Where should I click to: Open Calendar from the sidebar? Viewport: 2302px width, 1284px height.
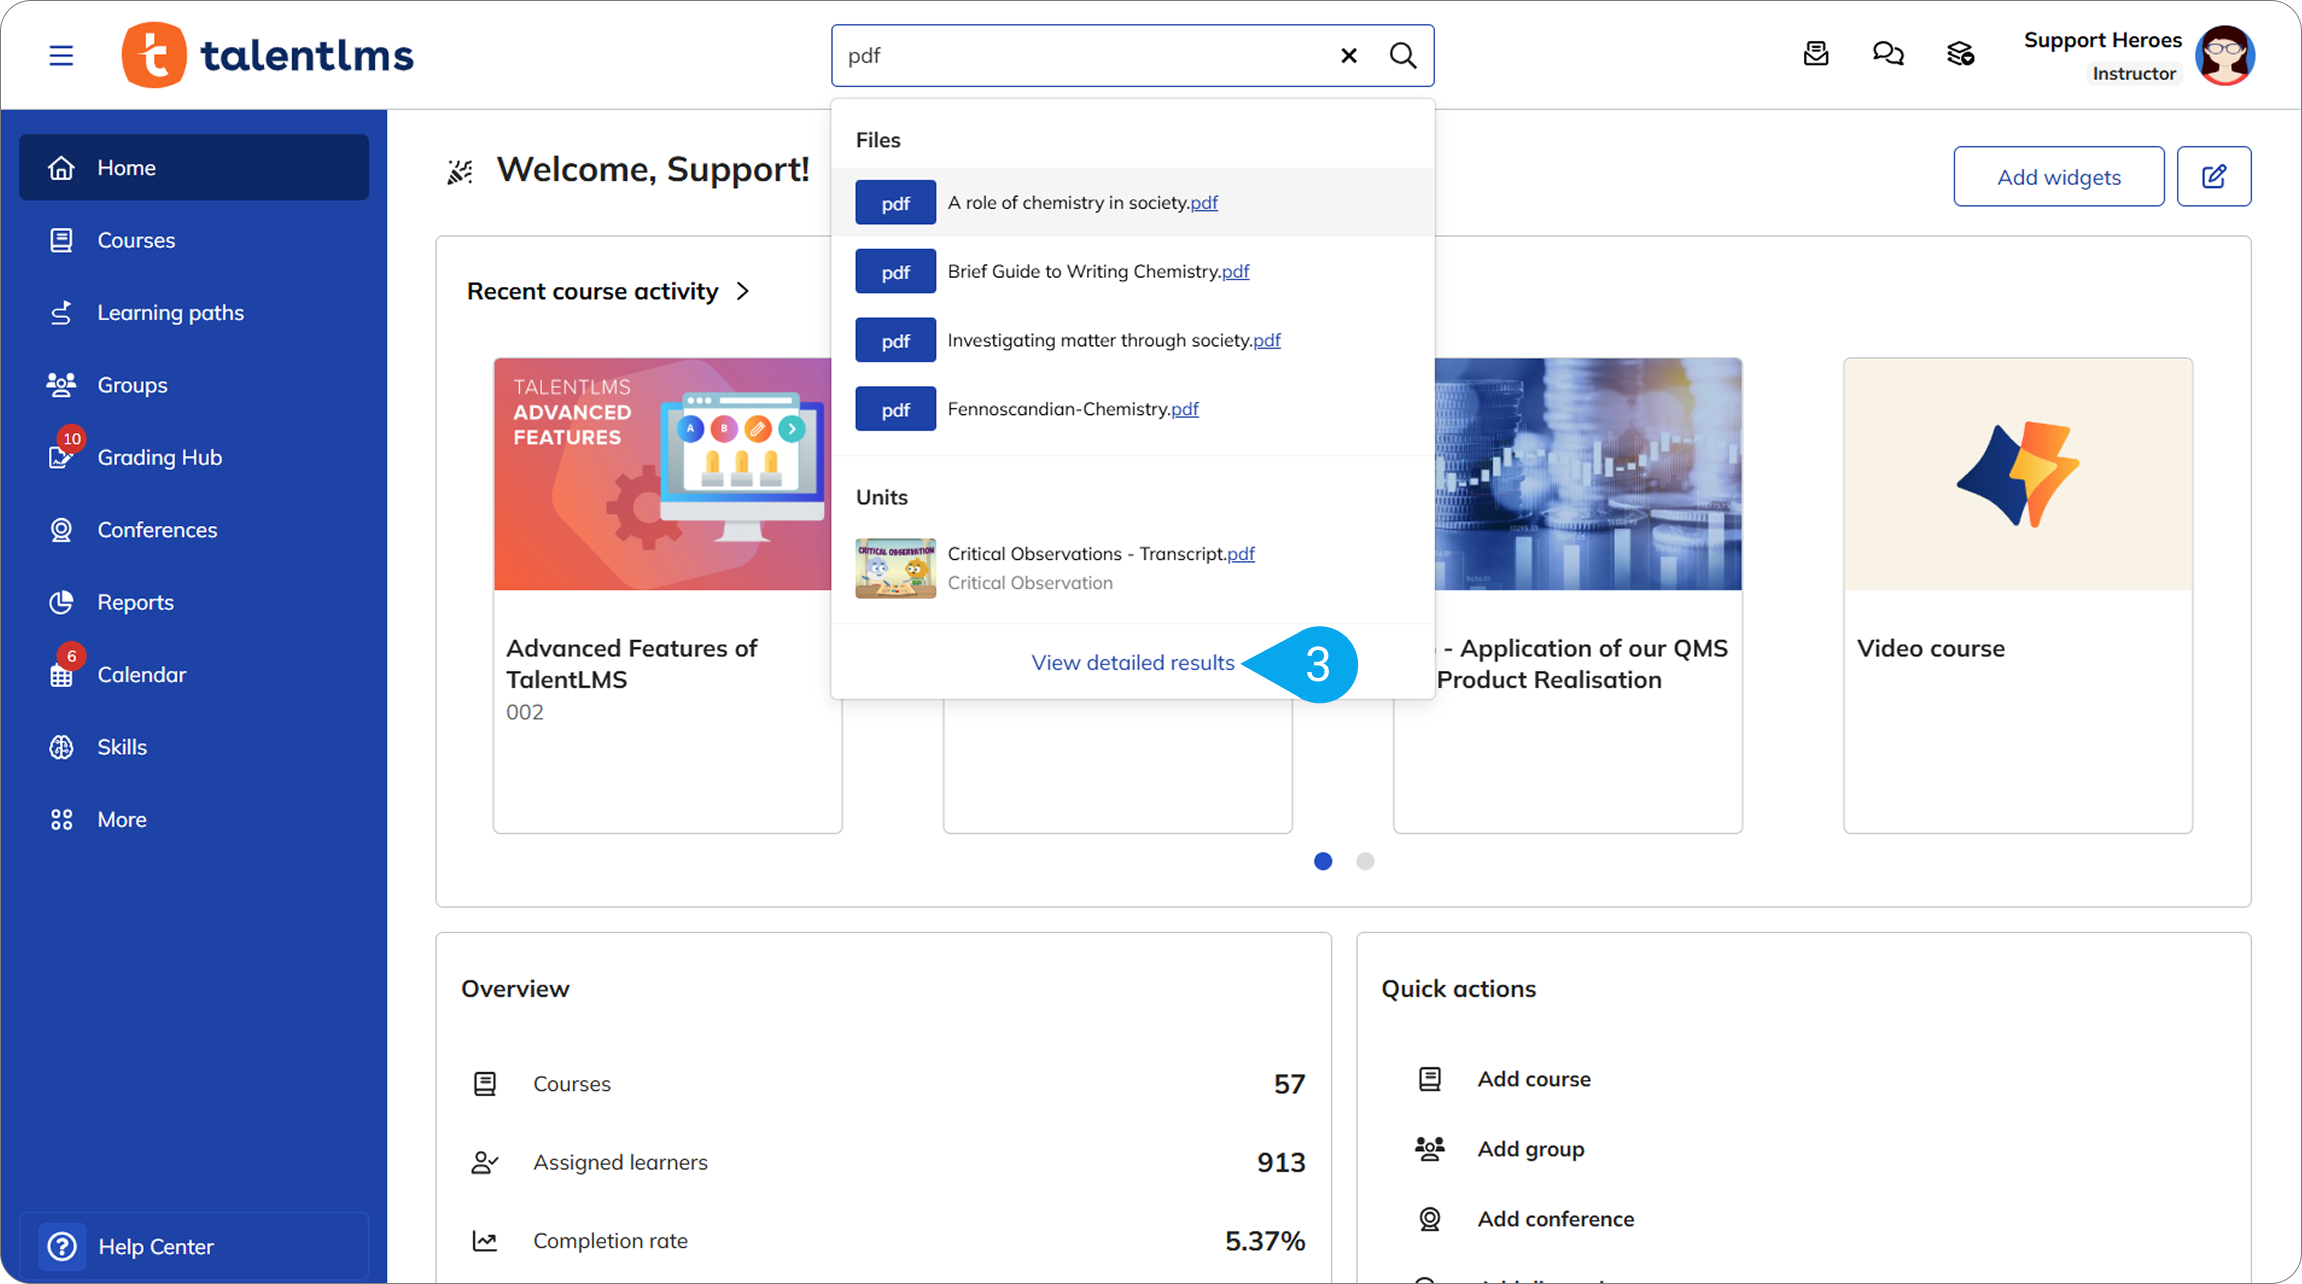194,675
